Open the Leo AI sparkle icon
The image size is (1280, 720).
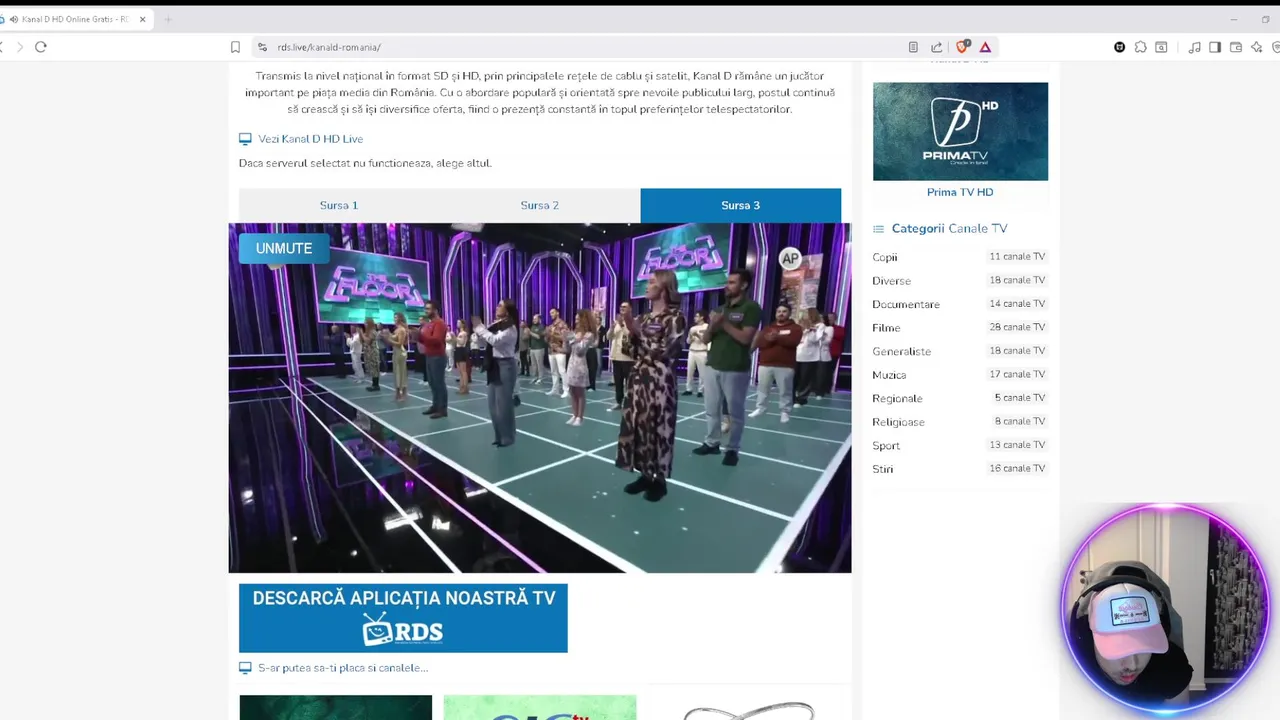[1257, 47]
